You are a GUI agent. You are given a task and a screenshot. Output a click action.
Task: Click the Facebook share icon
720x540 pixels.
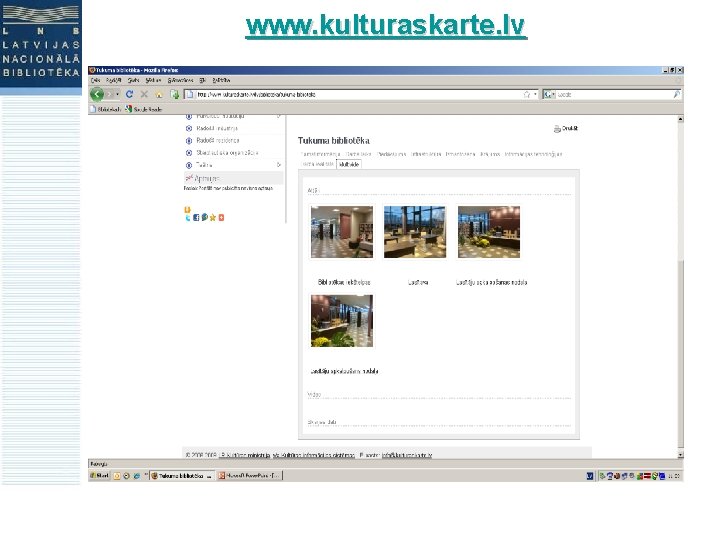point(196,218)
